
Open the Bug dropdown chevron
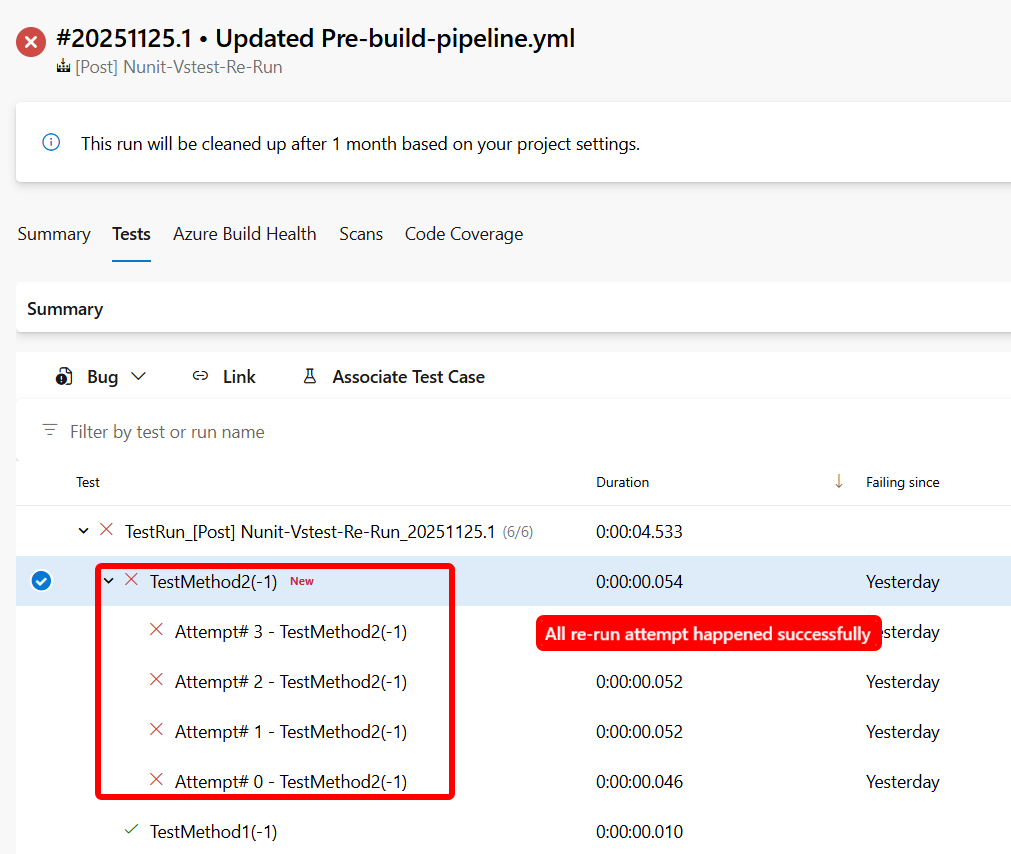(x=138, y=377)
